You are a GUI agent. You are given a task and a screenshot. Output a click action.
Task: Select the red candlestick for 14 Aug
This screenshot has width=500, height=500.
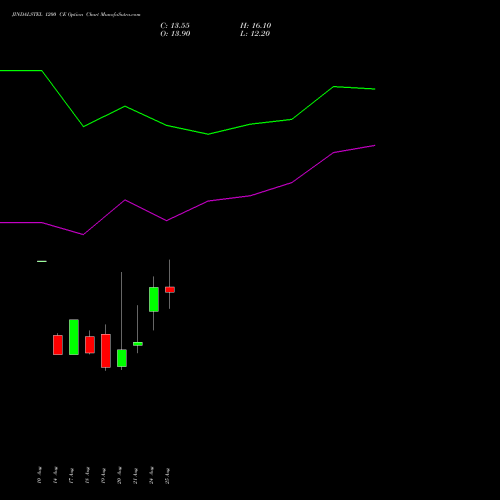tap(58, 345)
